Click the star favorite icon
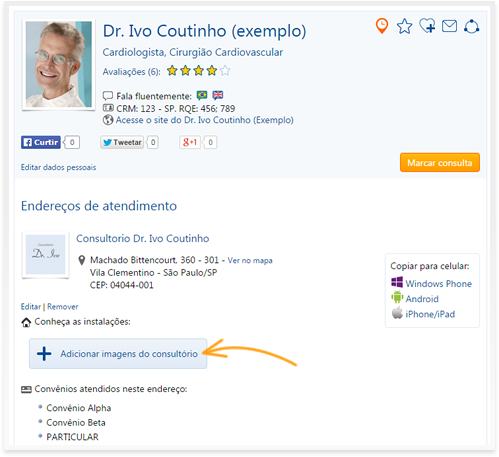The width and height of the screenshot is (499, 457). [404, 26]
